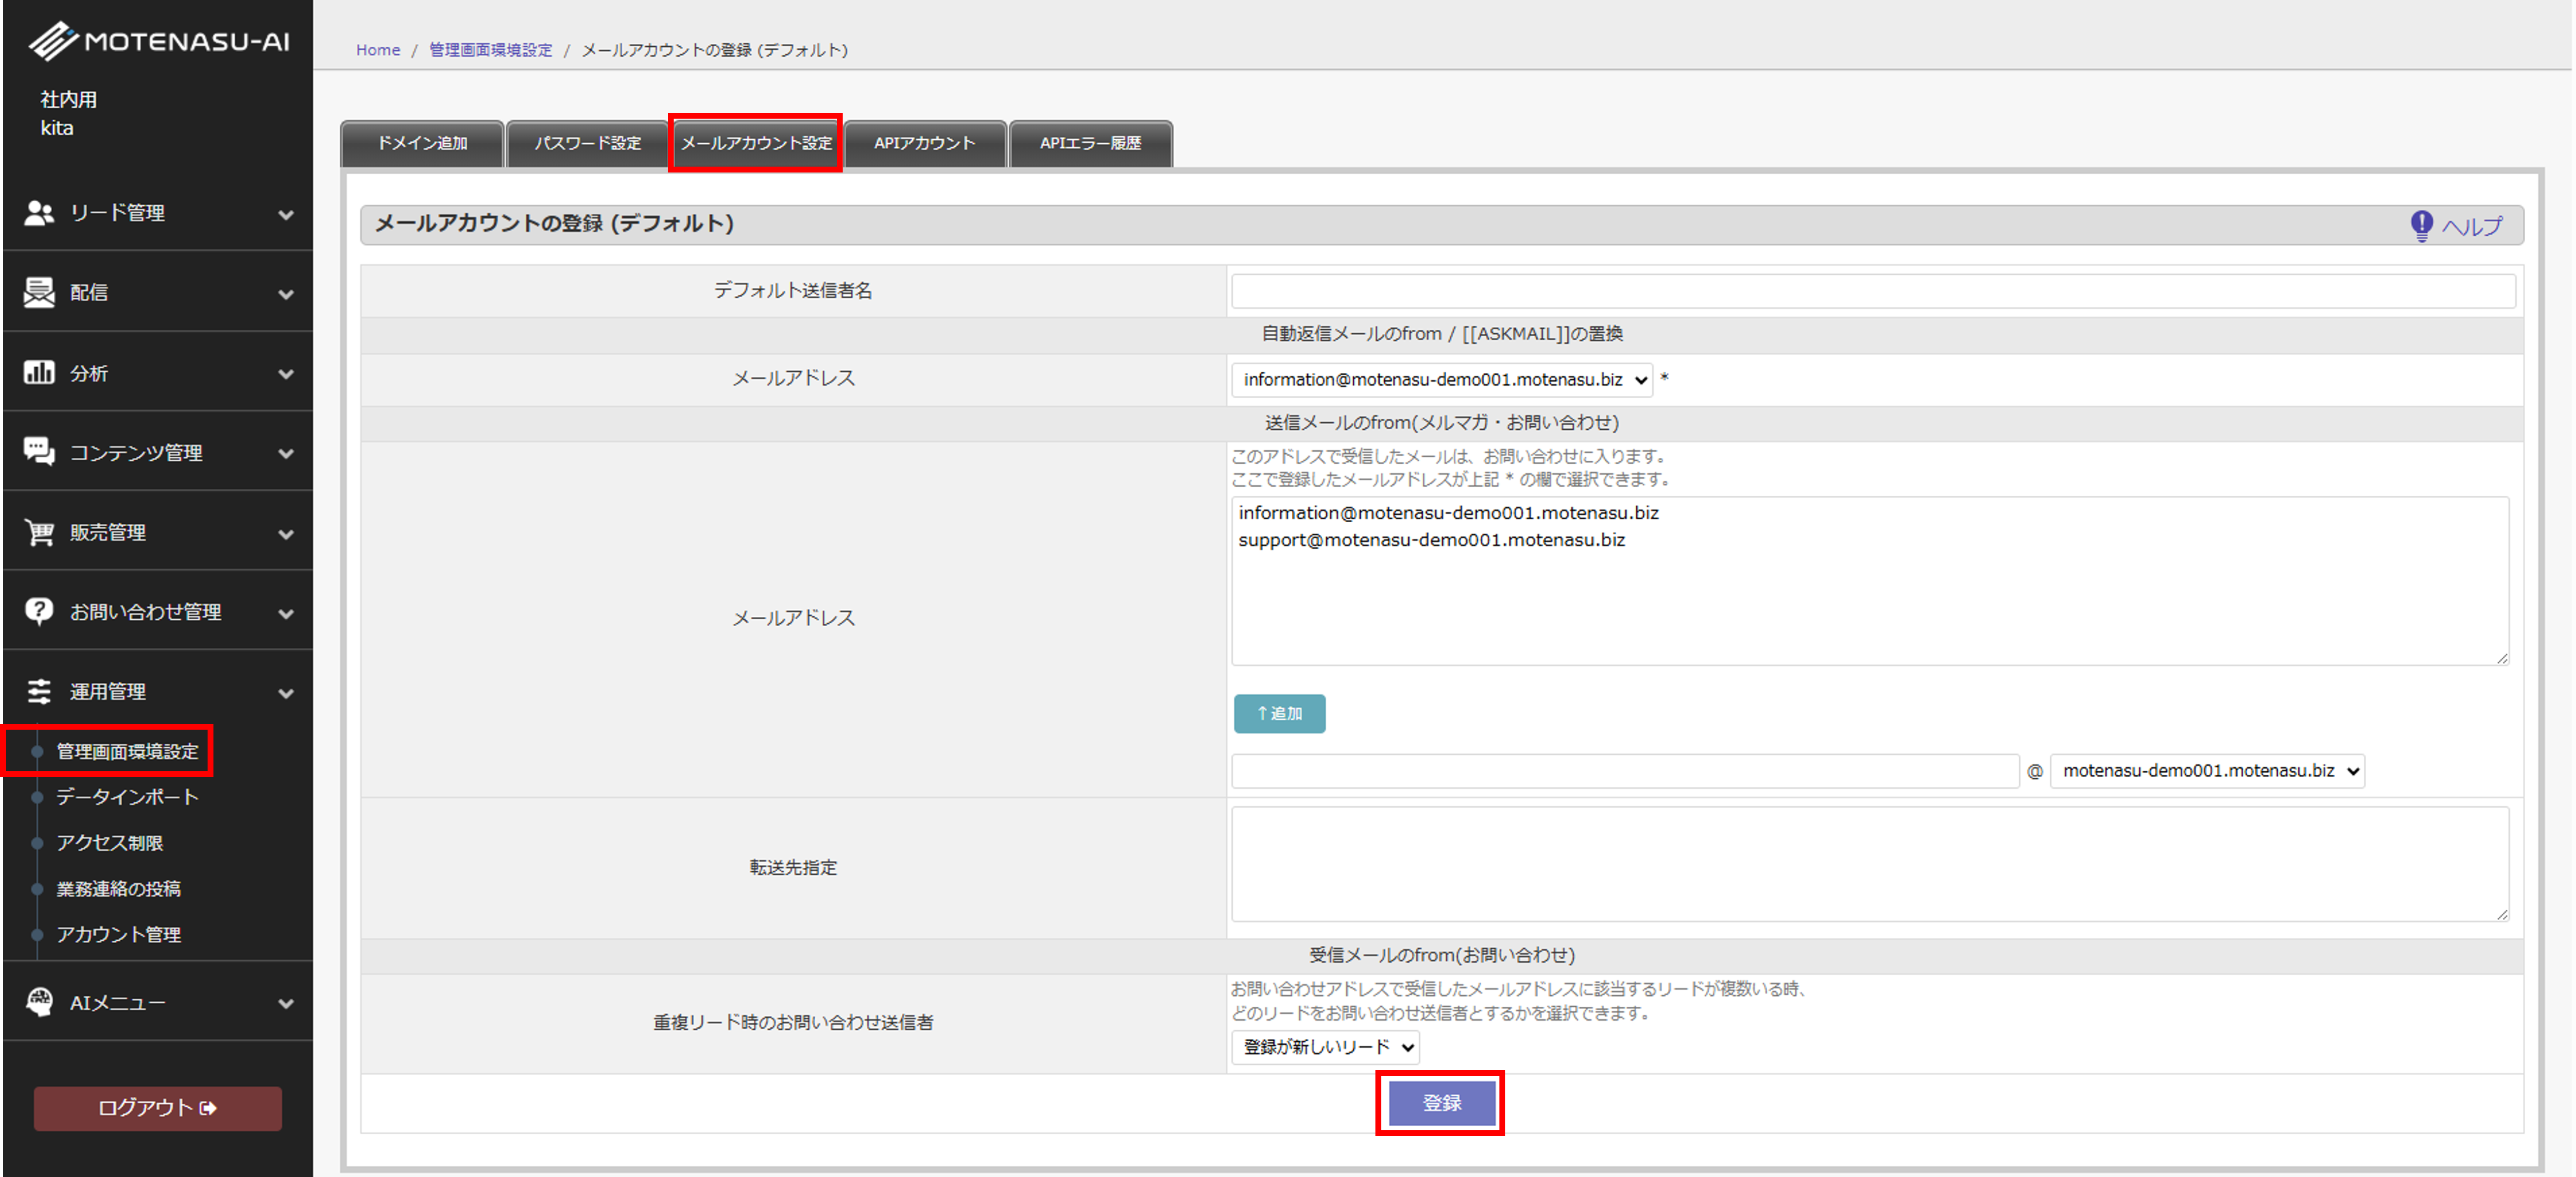
Task: Click the Home breadcrumb link
Action: 378,50
